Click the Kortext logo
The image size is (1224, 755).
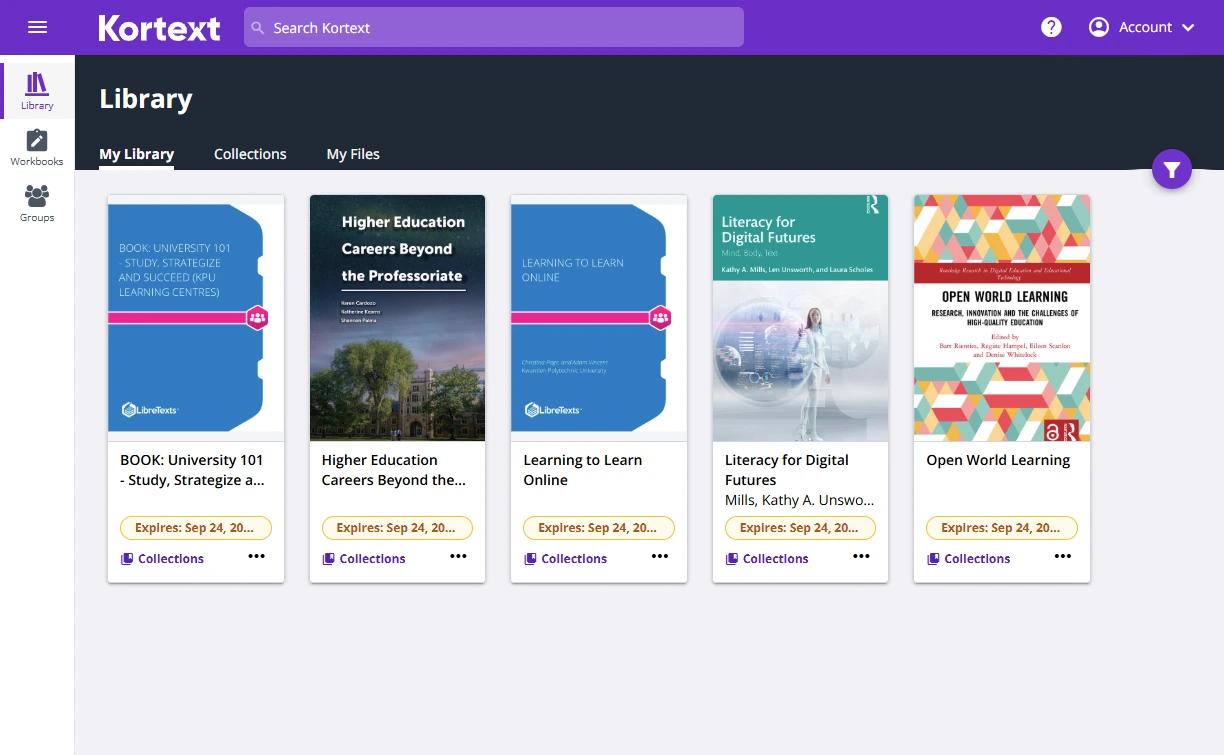click(x=159, y=28)
